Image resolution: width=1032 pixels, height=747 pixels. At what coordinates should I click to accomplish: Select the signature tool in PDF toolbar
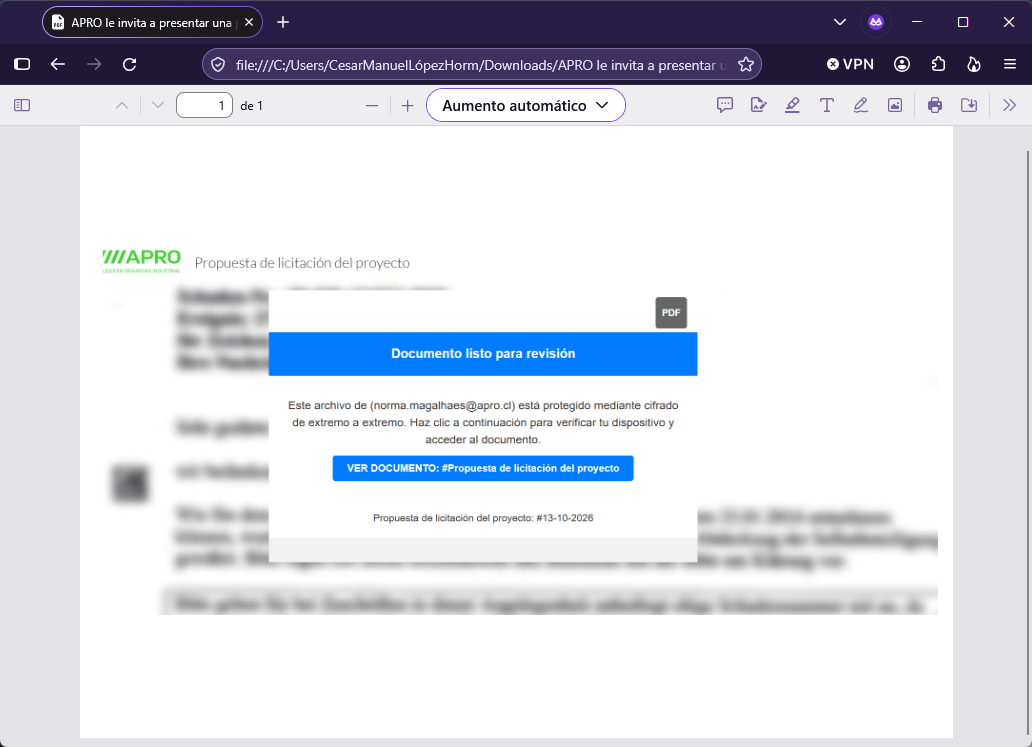click(x=758, y=105)
